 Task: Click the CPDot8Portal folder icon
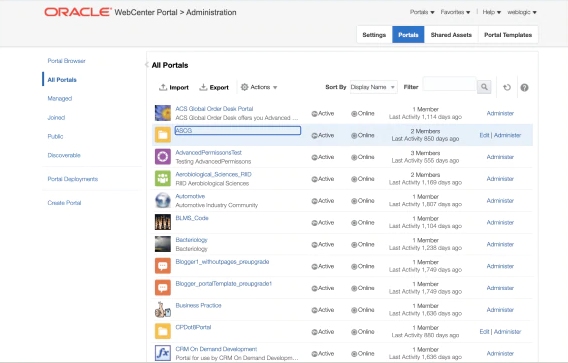tap(163, 331)
